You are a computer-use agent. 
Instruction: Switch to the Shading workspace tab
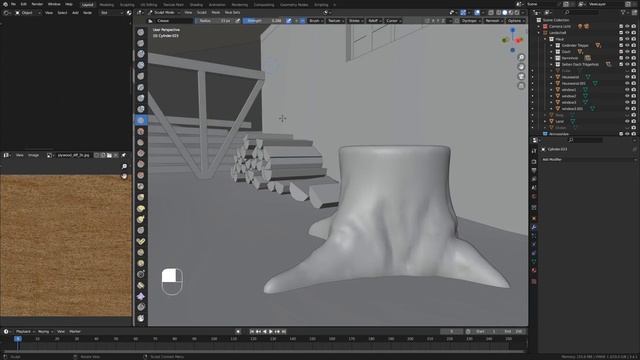[196, 5]
